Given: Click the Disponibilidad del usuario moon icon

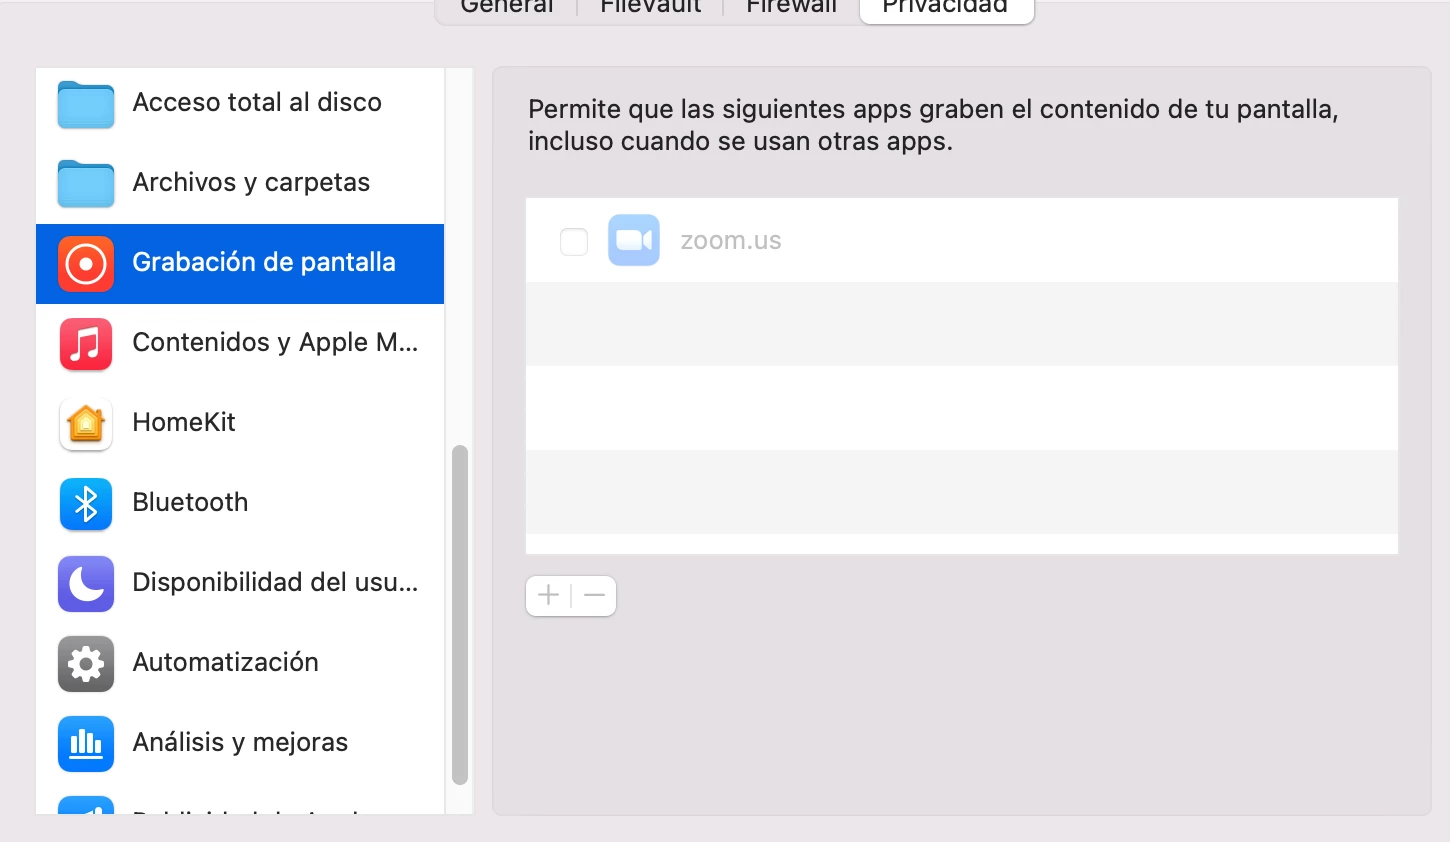Looking at the screenshot, I should [x=86, y=584].
